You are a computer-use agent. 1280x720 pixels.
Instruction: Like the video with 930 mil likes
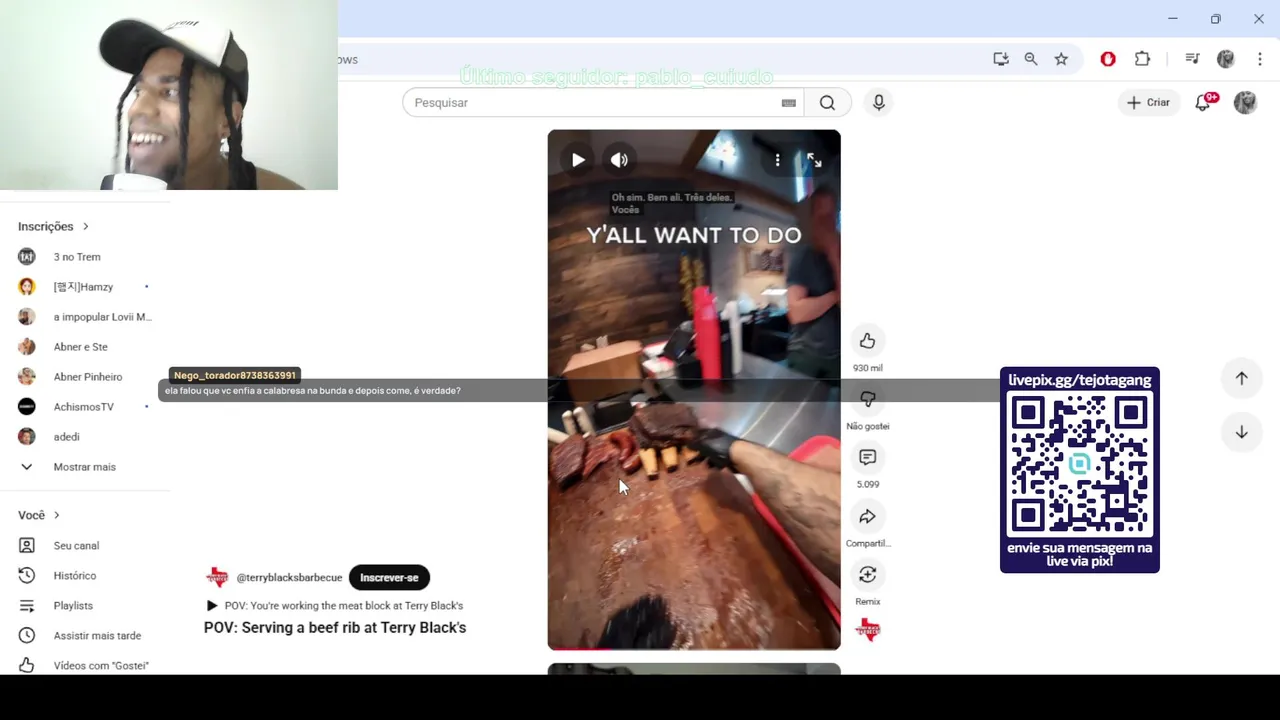click(867, 341)
